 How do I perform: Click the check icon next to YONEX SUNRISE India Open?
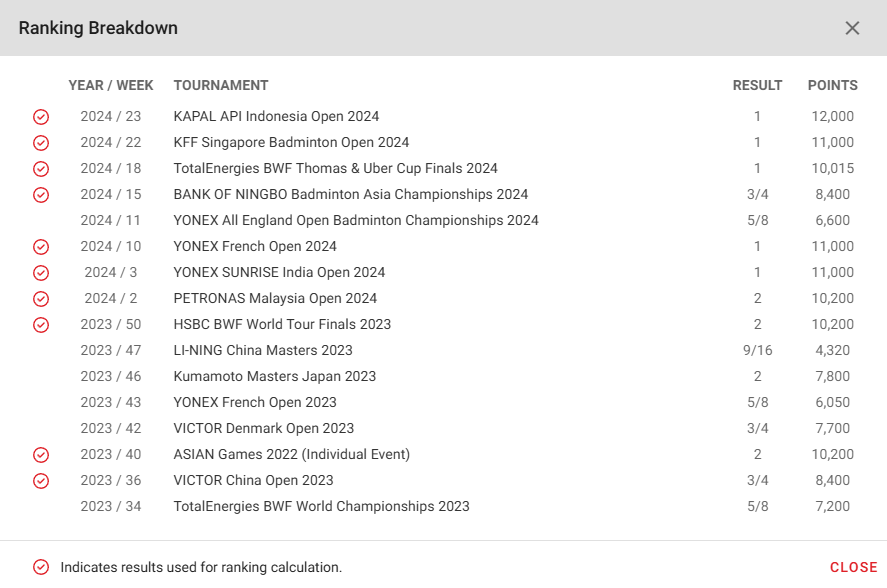(41, 273)
